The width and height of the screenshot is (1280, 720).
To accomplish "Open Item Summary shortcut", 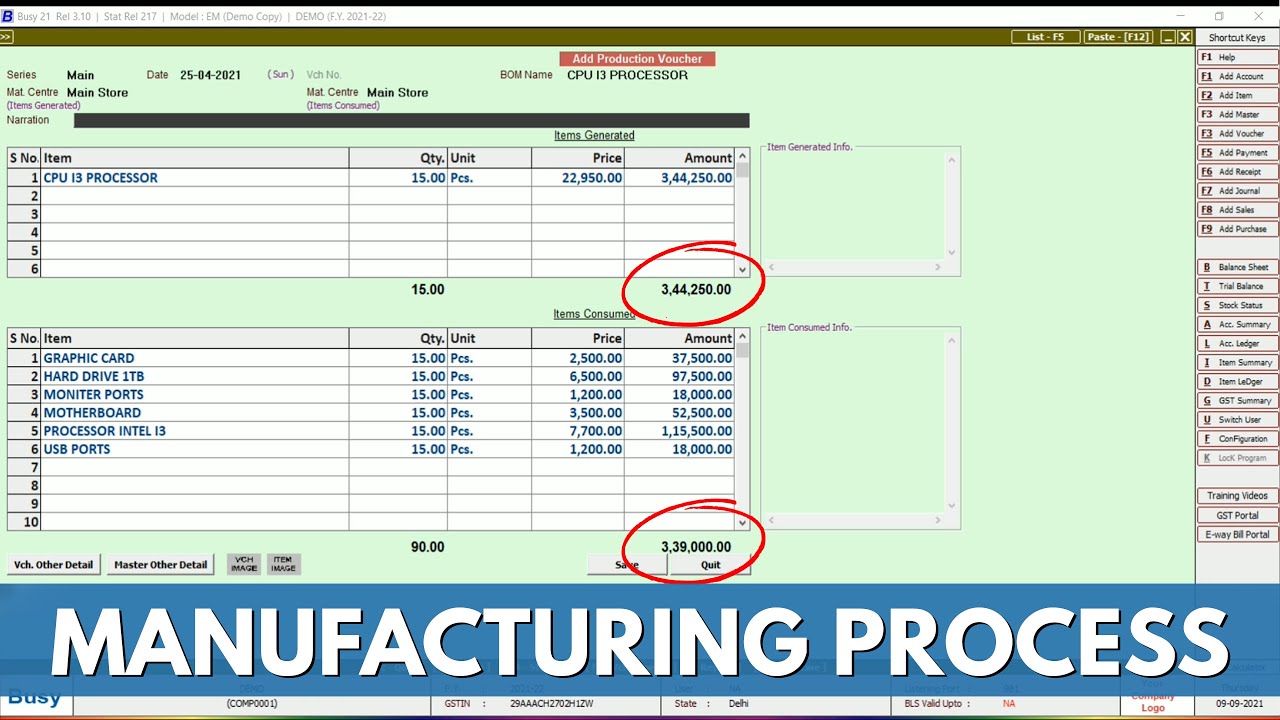I will [x=1237, y=362].
